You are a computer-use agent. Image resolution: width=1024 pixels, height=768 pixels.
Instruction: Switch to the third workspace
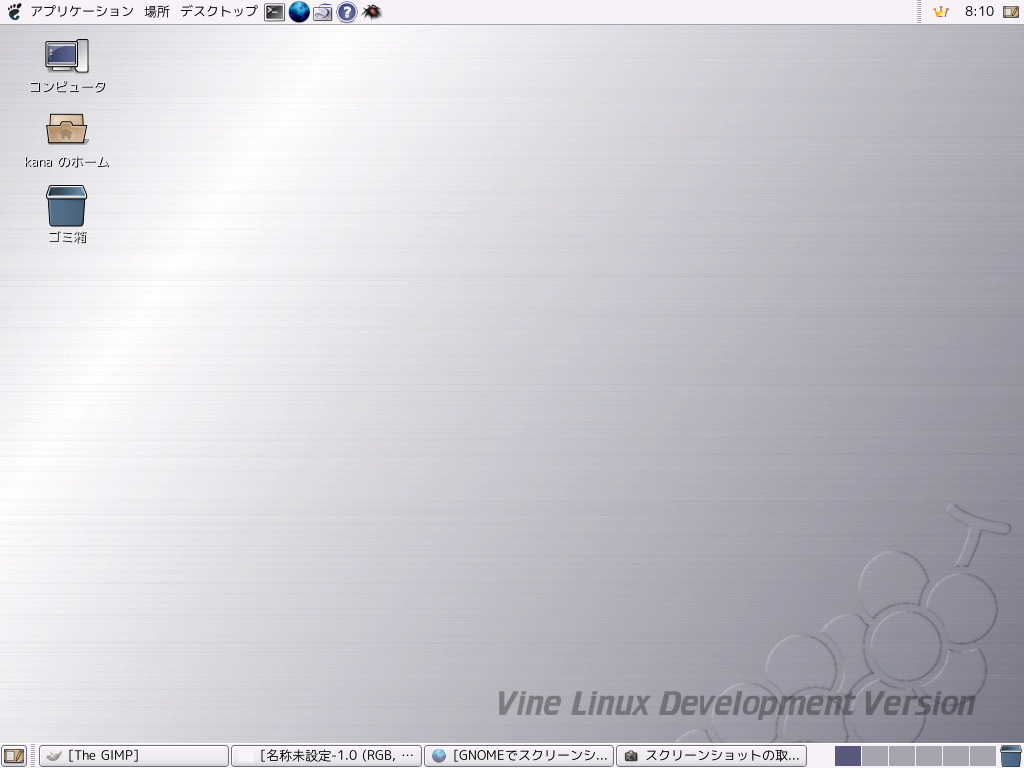click(901, 756)
